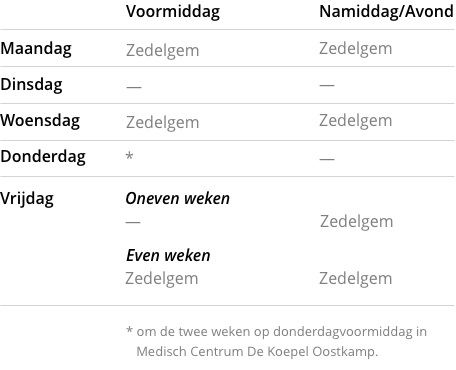Select the Donderdag row label
Viewport: 456px width, 370px height.
coord(43,156)
